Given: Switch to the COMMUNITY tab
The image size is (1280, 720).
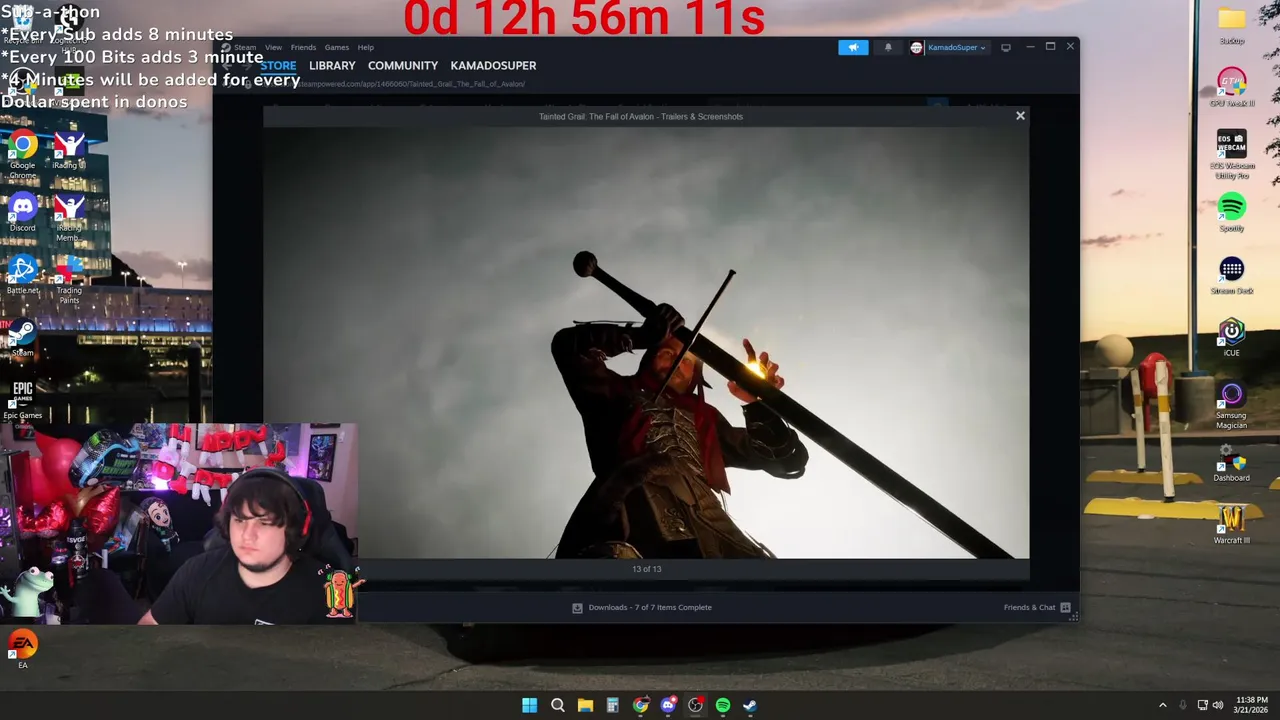Looking at the screenshot, I should [x=403, y=65].
